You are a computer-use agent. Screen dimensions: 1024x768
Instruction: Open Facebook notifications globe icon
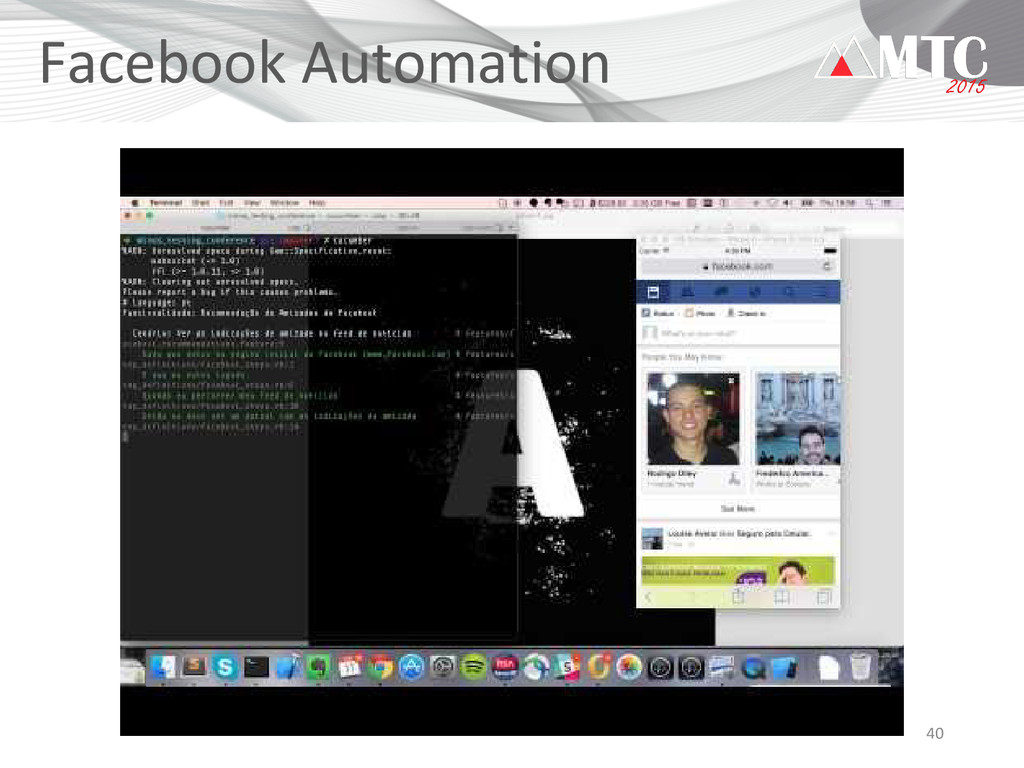coord(755,292)
